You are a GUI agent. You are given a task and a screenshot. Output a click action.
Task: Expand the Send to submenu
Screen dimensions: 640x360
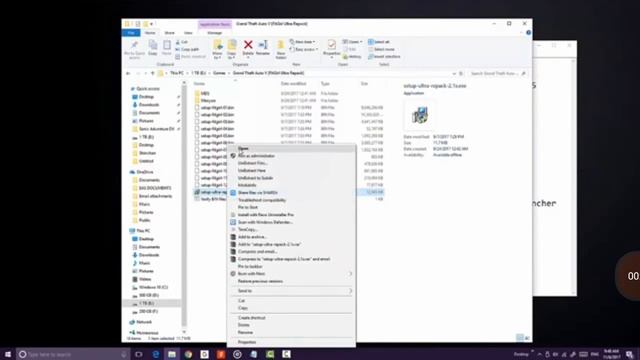(x=291, y=291)
